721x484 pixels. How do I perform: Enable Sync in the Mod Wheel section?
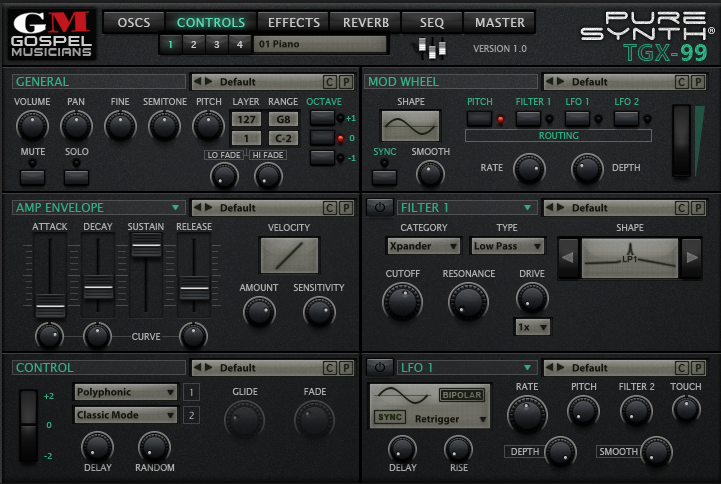(384, 177)
